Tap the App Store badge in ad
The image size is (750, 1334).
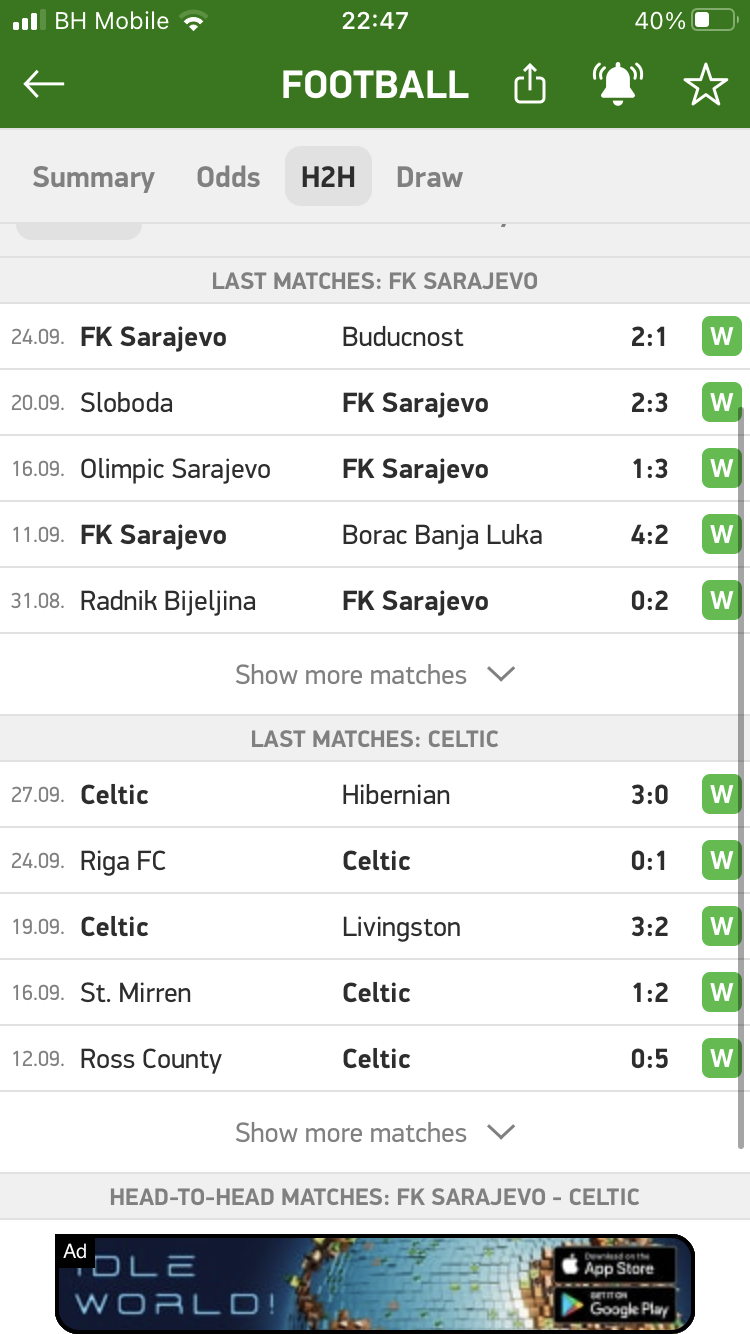pyautogui.click(x=615, y=1264)
